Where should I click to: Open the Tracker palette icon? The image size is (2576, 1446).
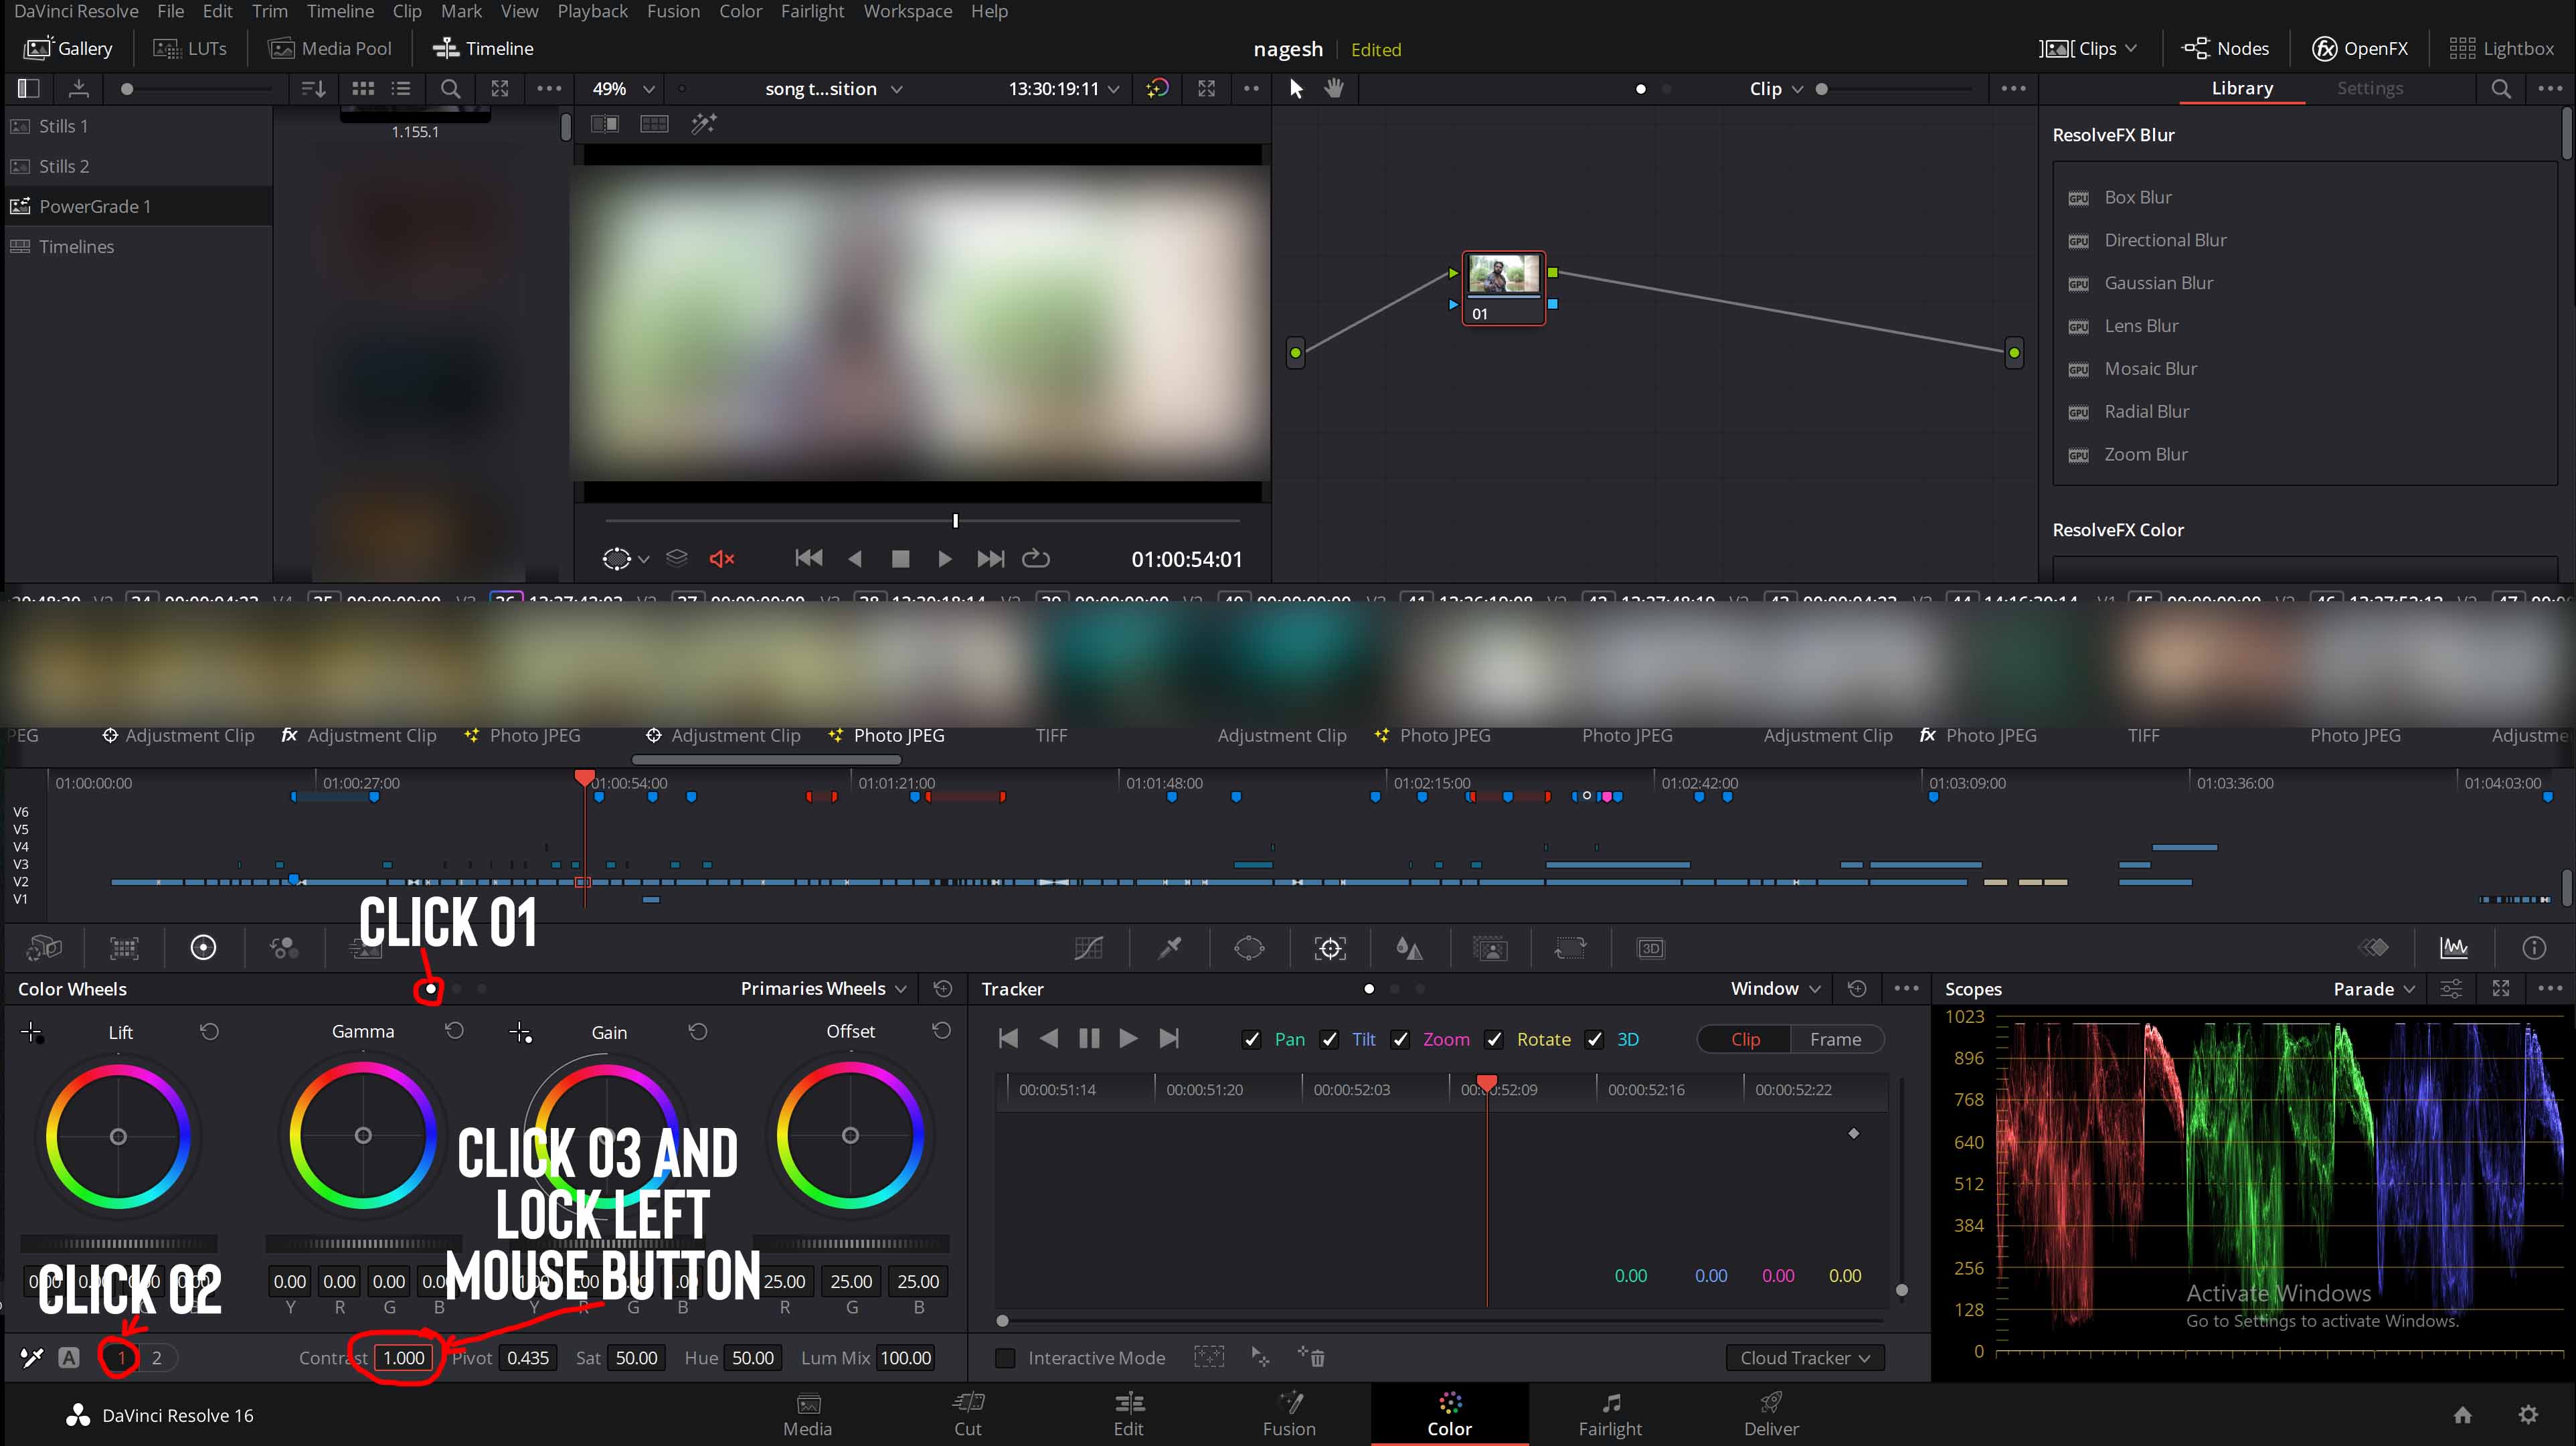(1330, 948)
